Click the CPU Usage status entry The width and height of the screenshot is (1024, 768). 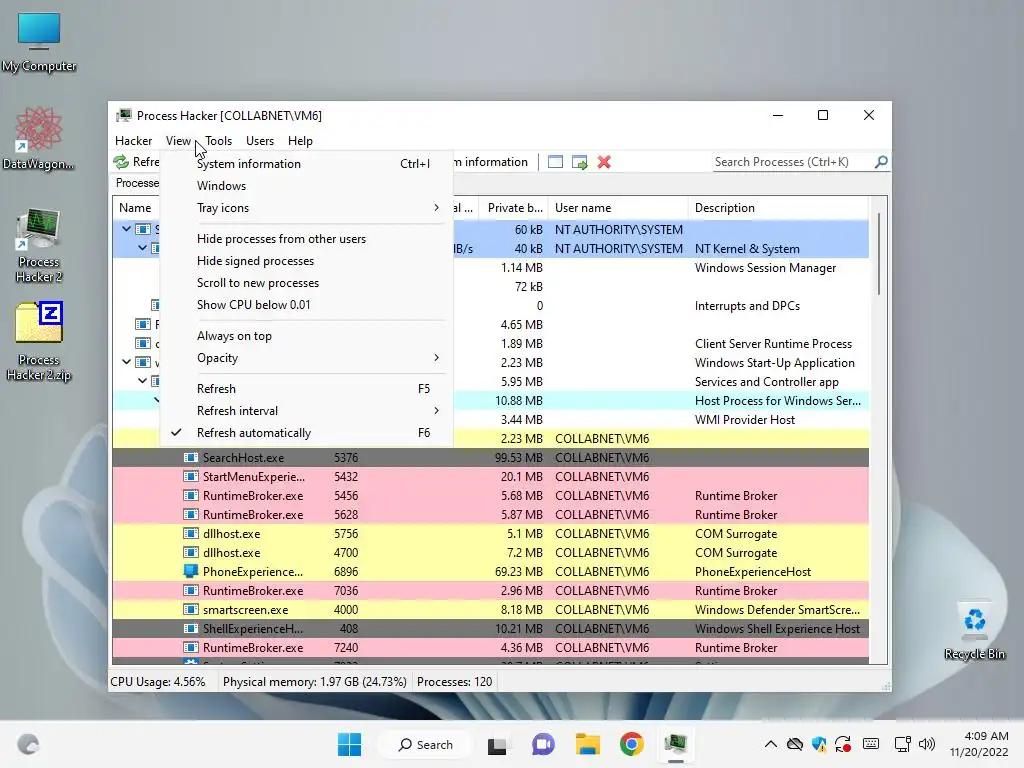point(157,682)
